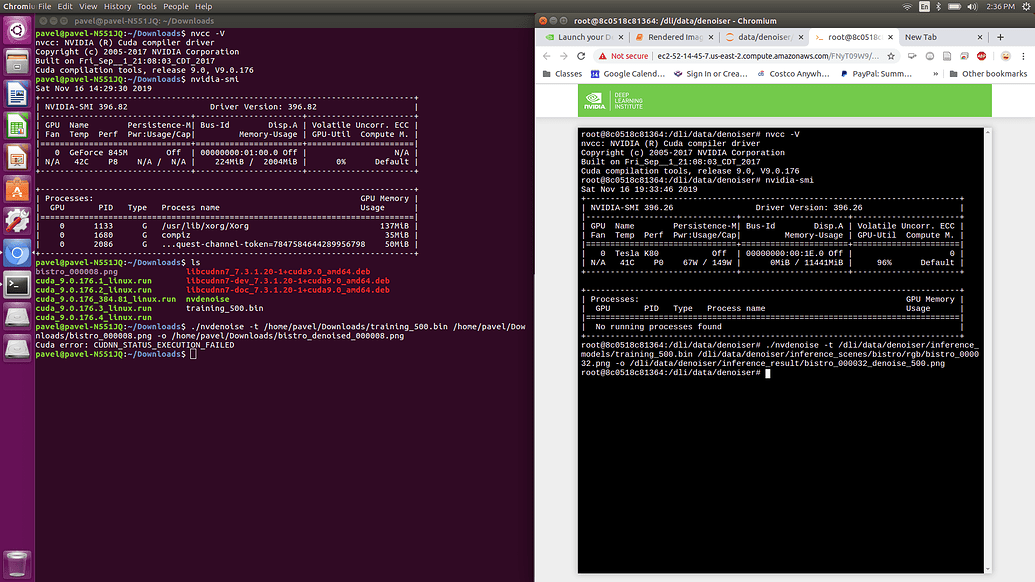Viewport: 1035px width, 582px height.
Task: Switch to the Rendered Image tab
Action: [675, 37]
